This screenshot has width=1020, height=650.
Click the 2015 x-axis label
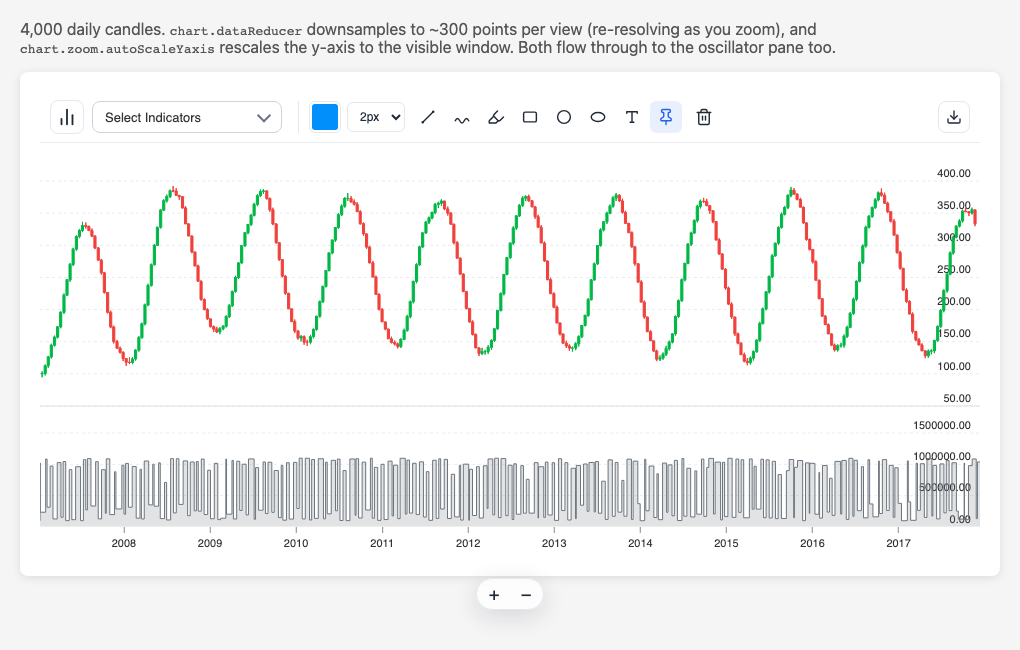click(x=726, y=543)
